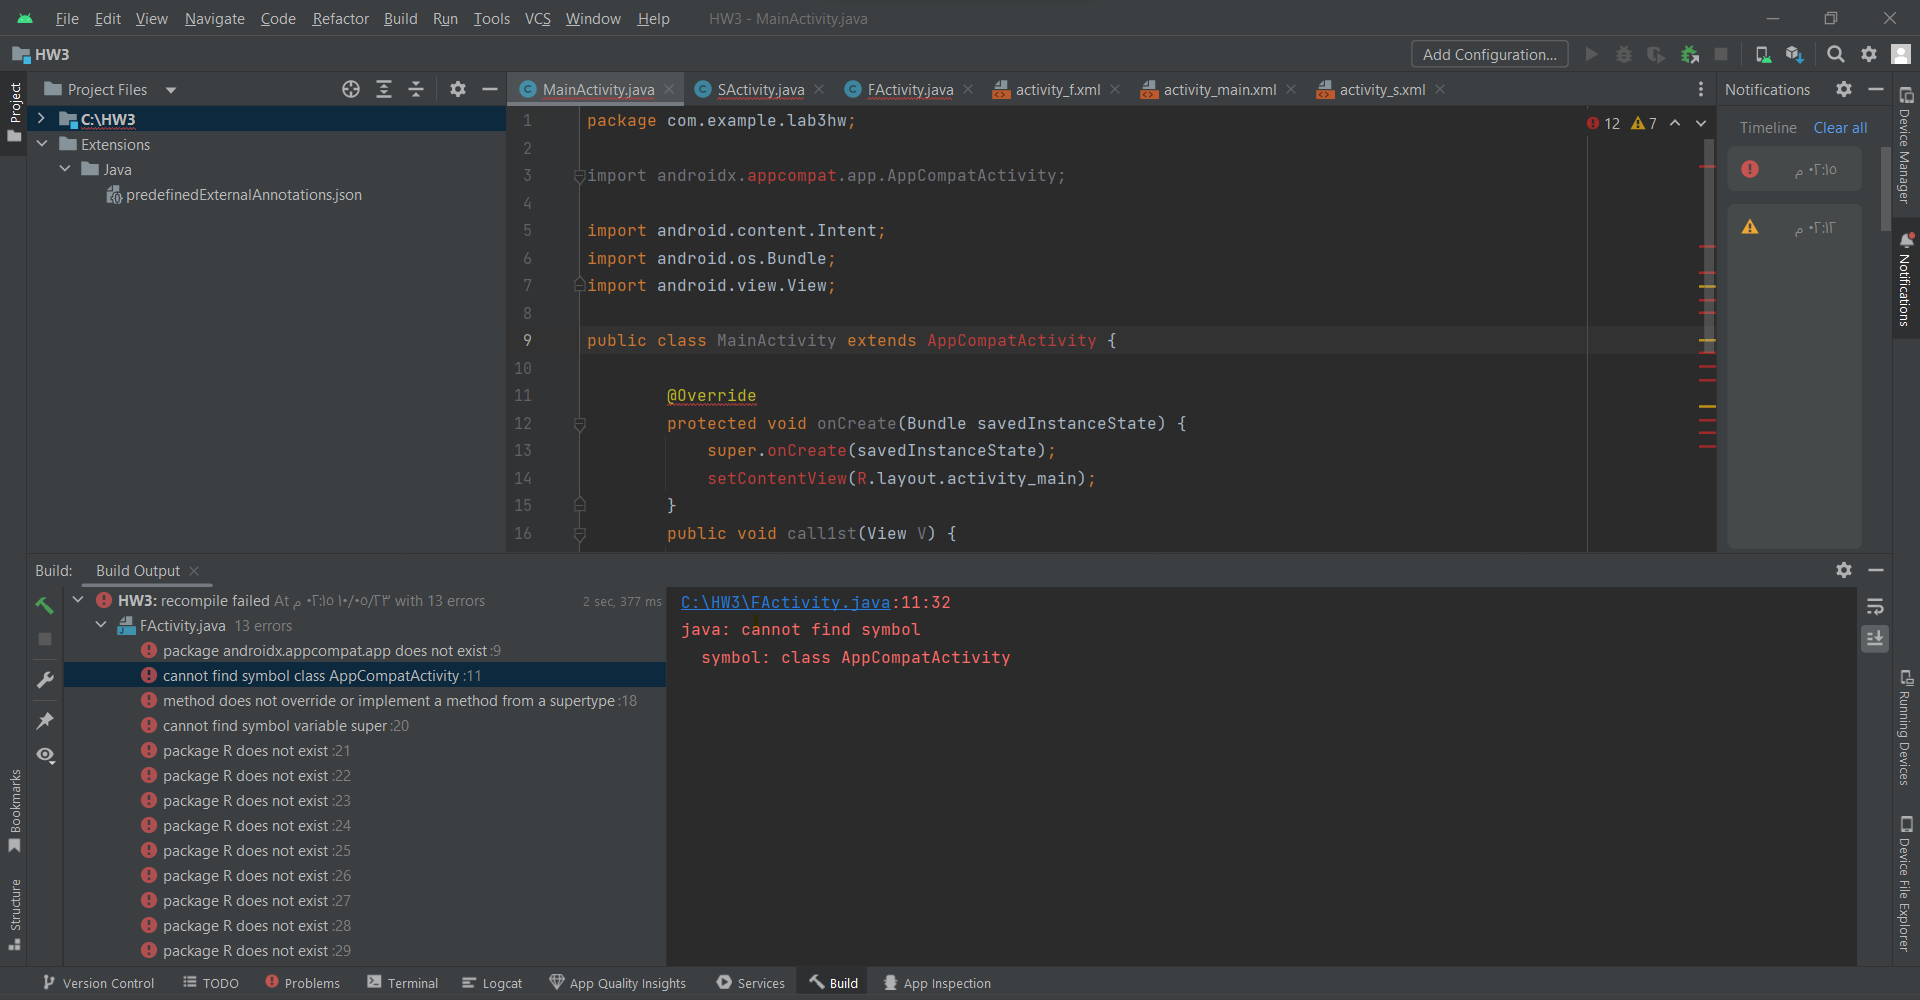This screenshot has width=1920, height=1000.
Task: Toggle the eye view options in Build panel
Action: point(45,755)
